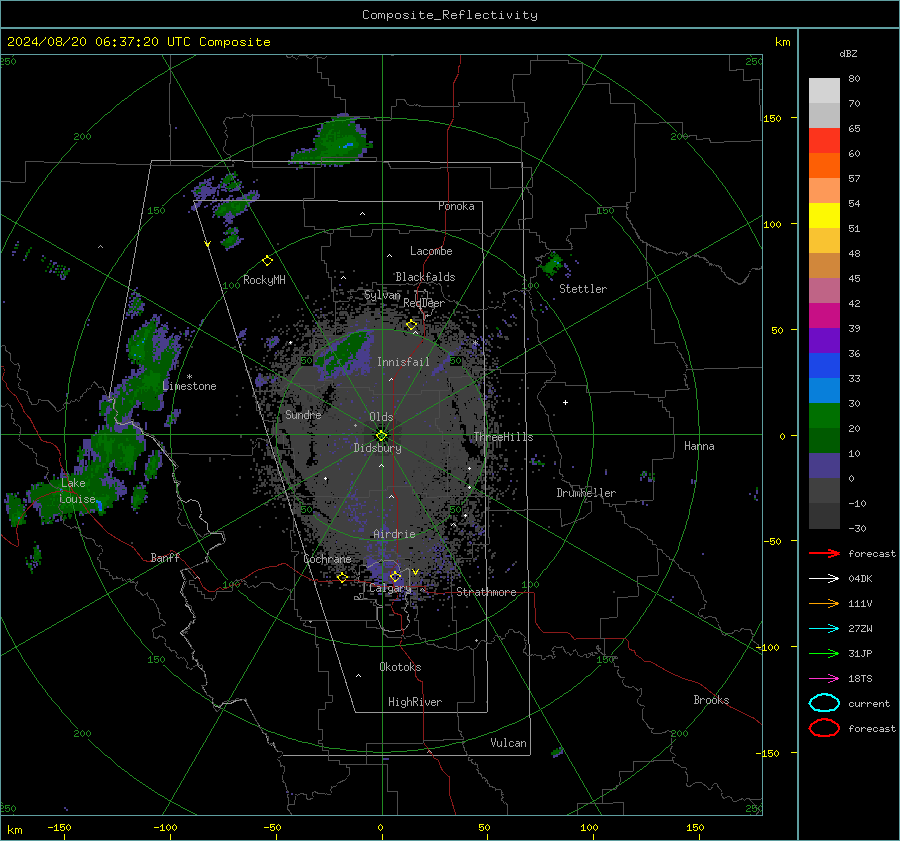
Task: Click the cyan 27ZW arrow legend icon
Action: click(824, 629)
